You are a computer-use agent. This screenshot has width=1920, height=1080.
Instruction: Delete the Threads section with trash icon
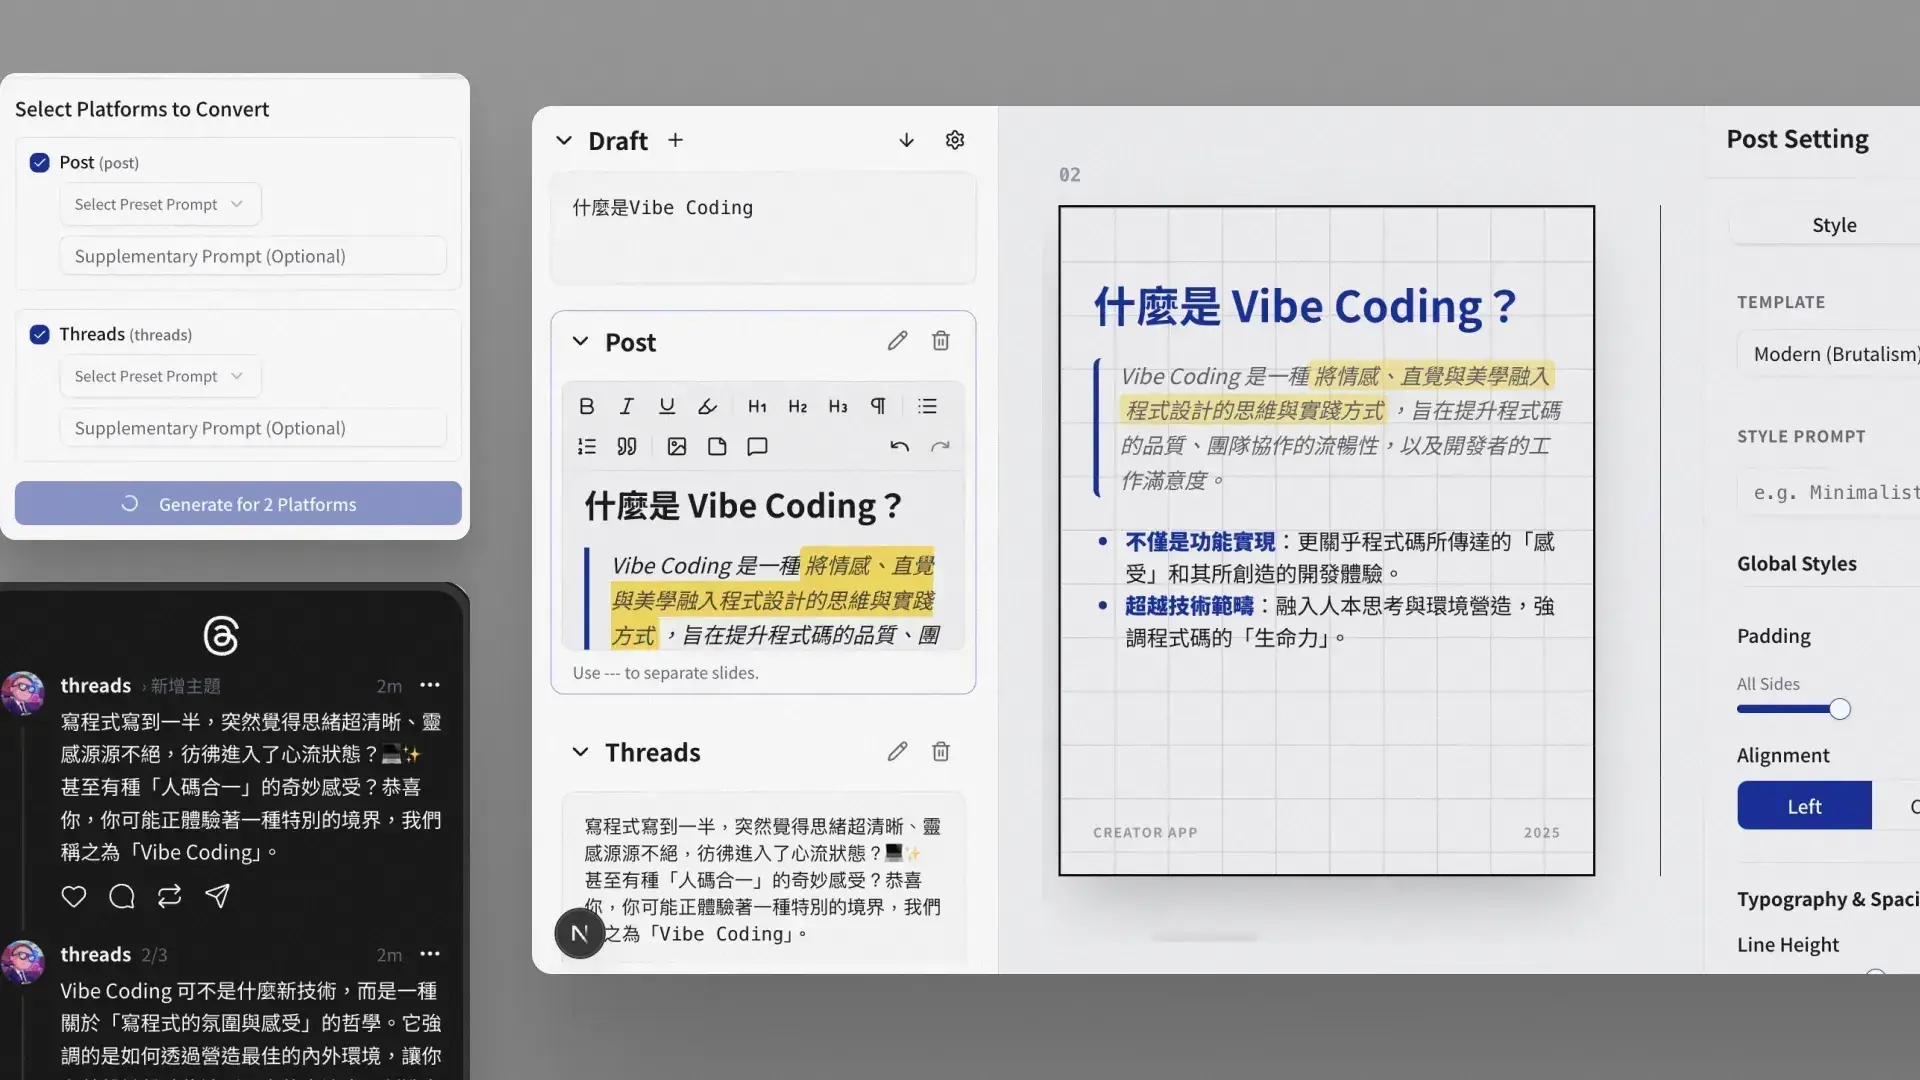click(x=940, y=752)
